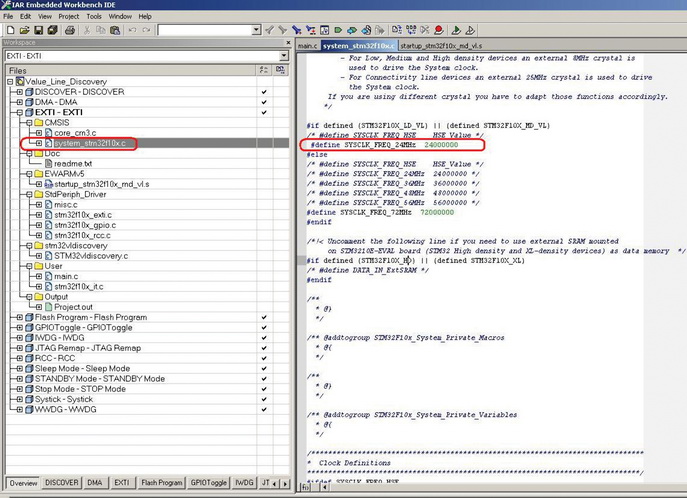Select the GPIOToggle workspace tab

(209, 483)
